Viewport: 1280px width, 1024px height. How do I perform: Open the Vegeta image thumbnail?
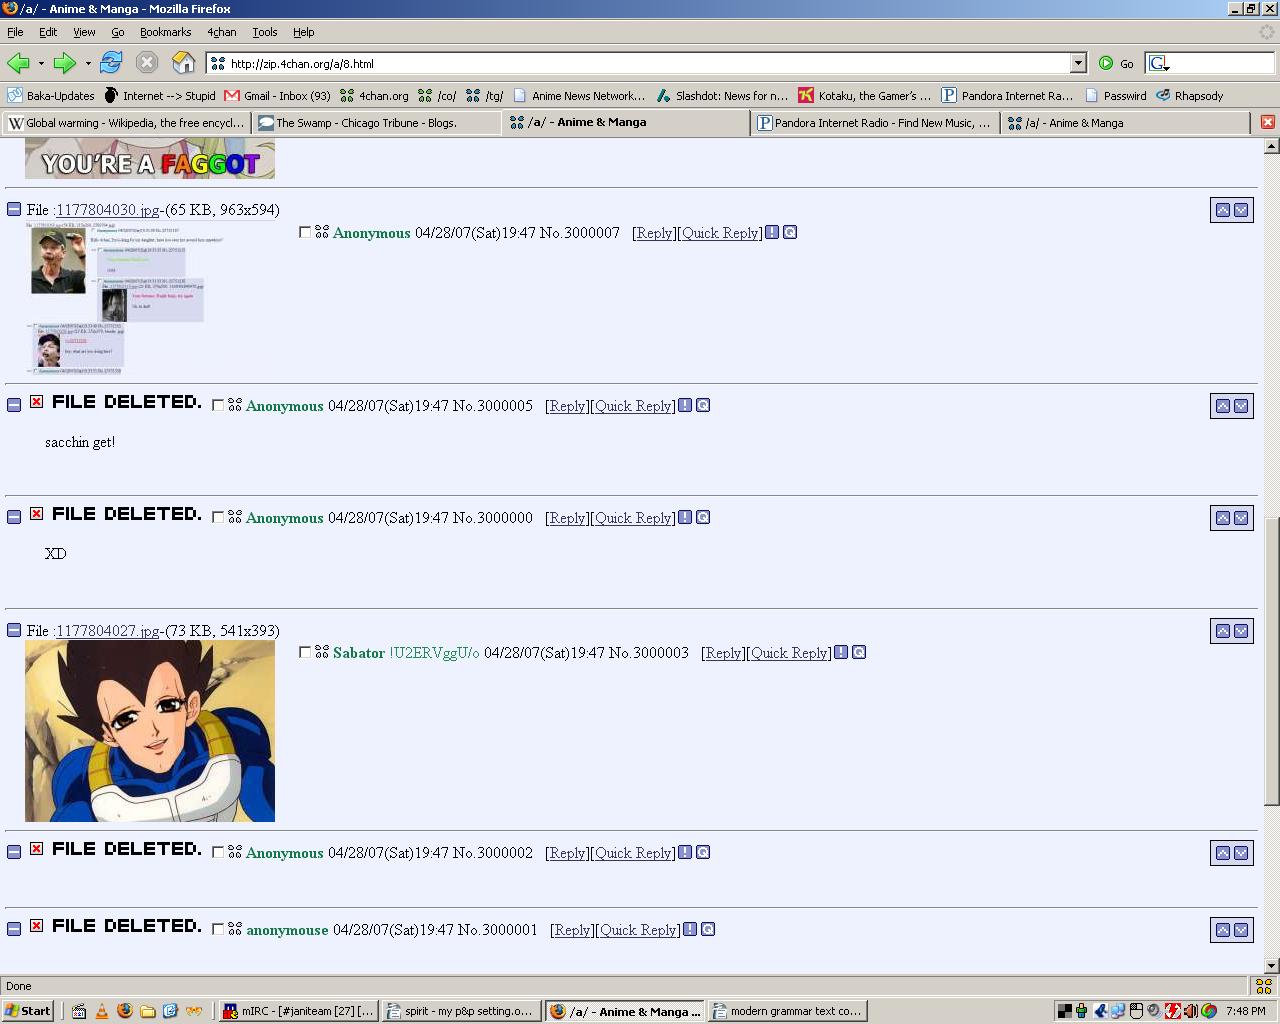pyautogui.click(x=150, y=731)
